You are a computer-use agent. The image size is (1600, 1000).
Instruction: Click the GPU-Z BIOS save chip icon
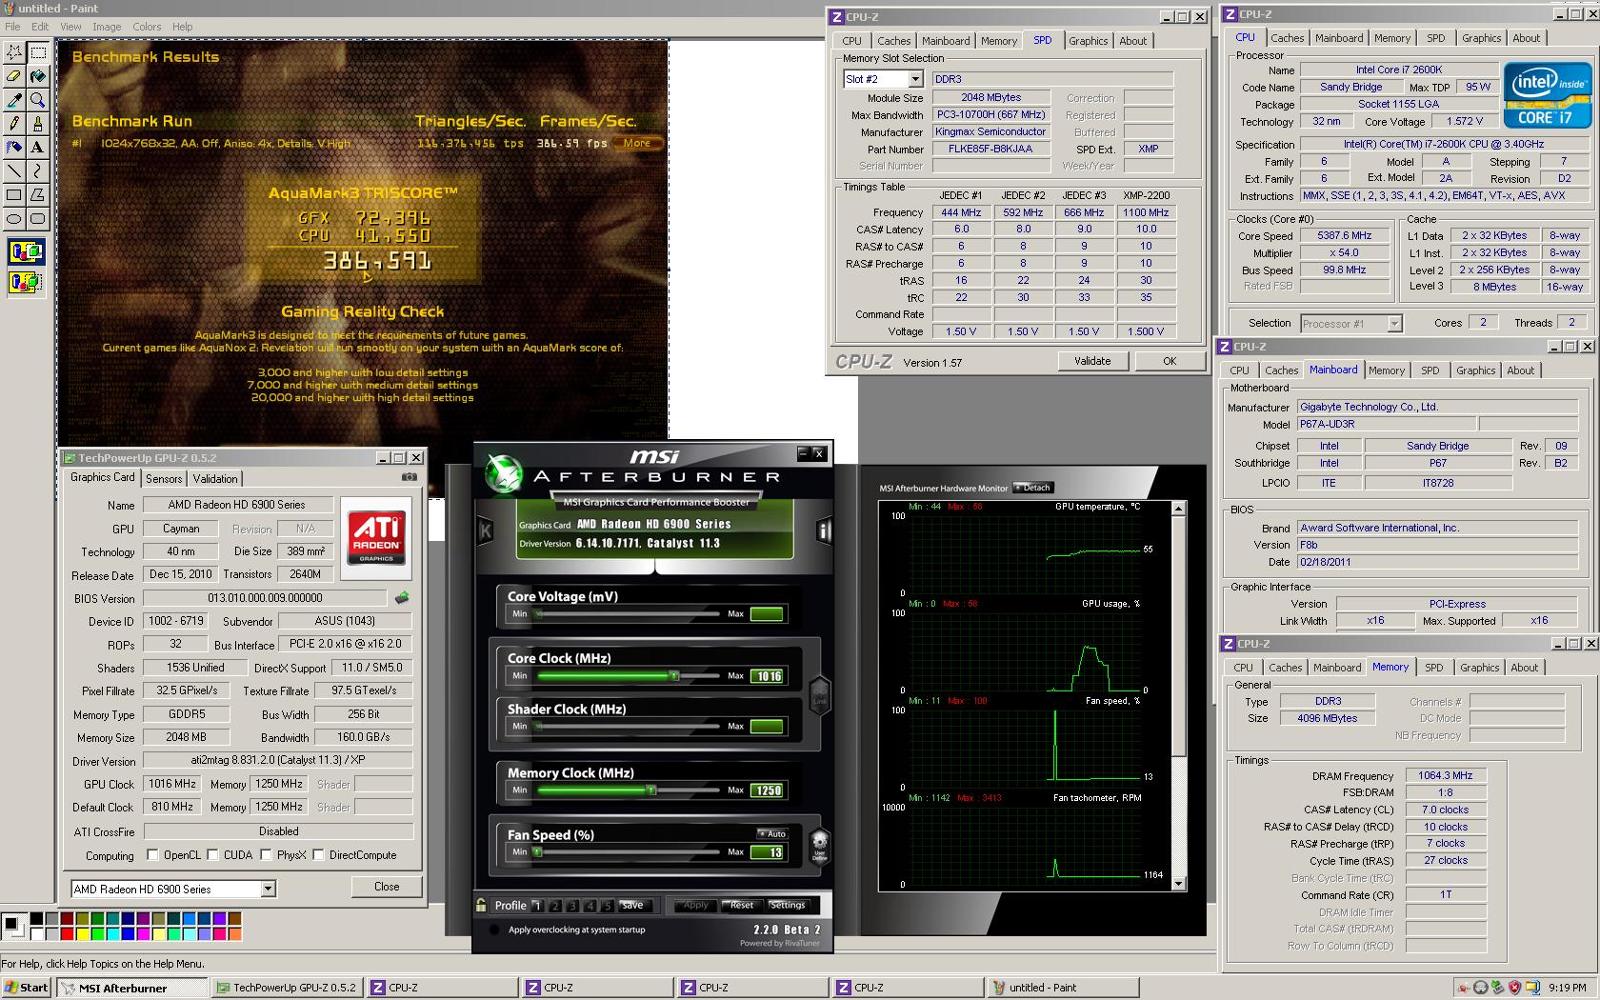[402, 598]
